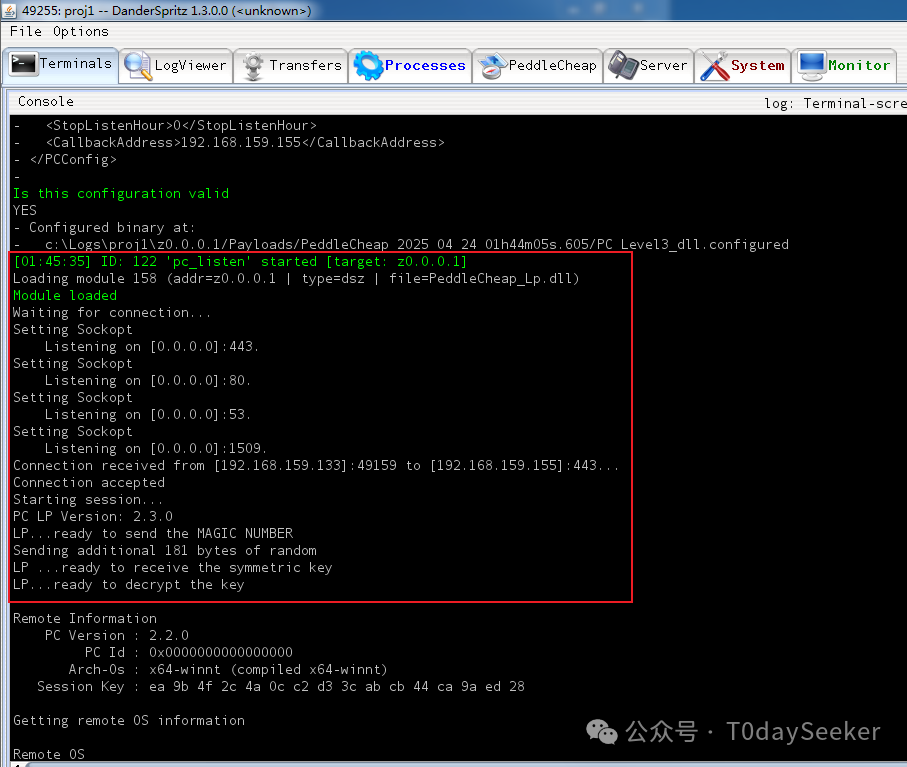Click the window title bar text

tap(167, 10)
